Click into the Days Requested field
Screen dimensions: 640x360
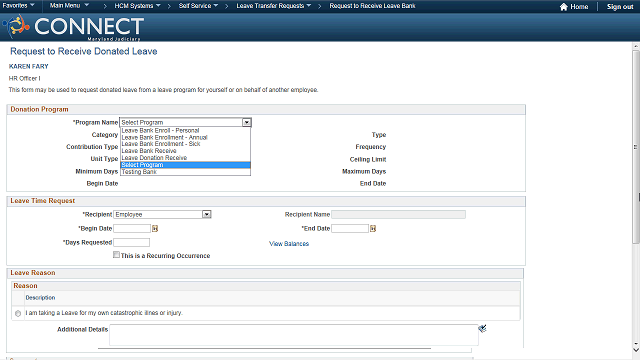coord(131,242)
